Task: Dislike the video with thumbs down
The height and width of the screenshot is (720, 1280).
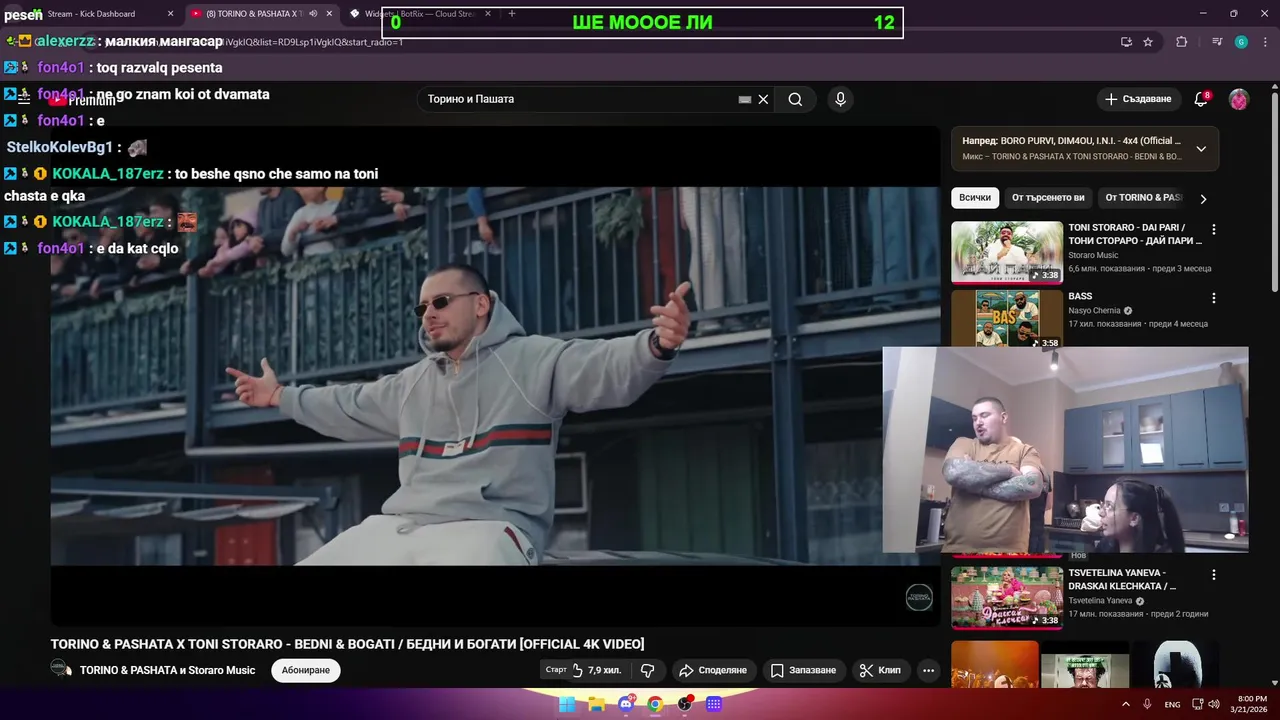Action: point(647,670)
